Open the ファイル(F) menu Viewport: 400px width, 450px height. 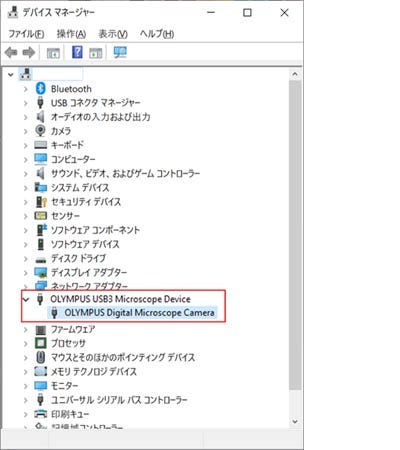26,34
